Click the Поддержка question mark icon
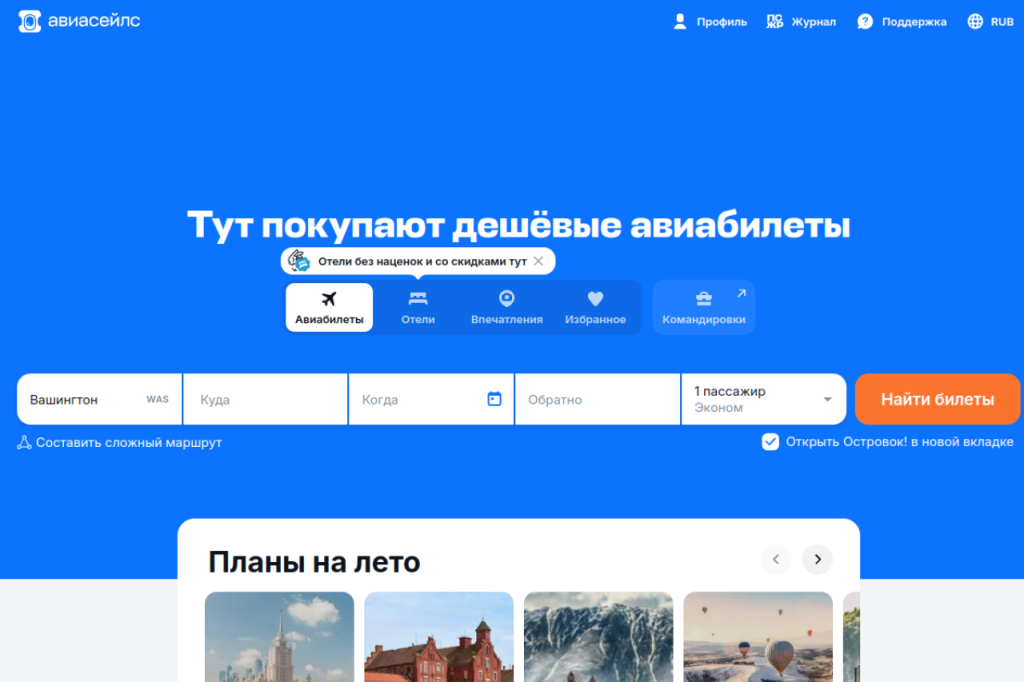The width and height of the screenshot is (1024, 682). point(865,22)
